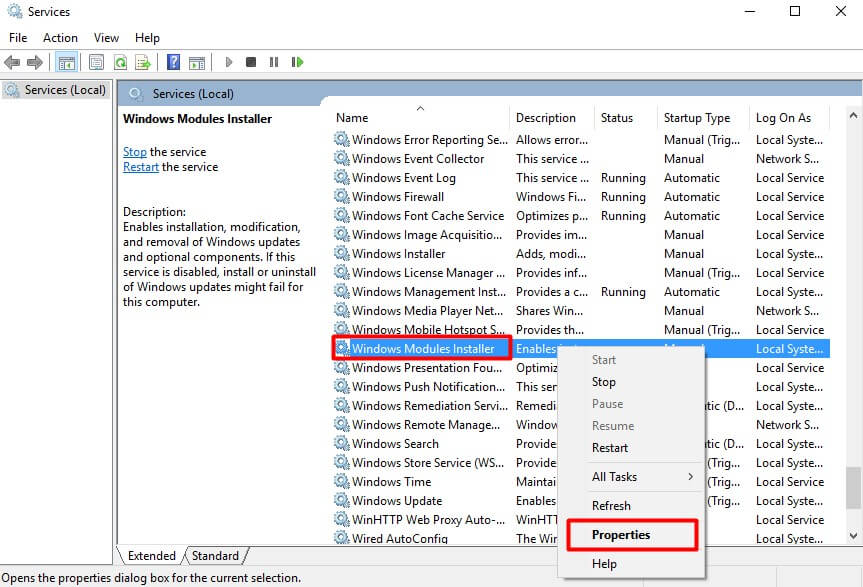Screen dimensions: 863x587
Task: Click gear icon beside Windows Update
Action: pos(342,500)
